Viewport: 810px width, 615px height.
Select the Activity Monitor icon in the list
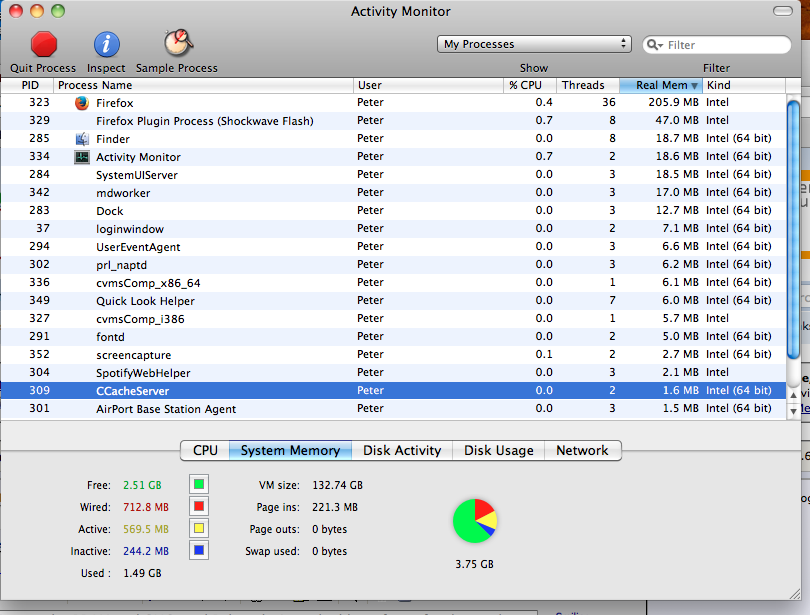[82, 157]
